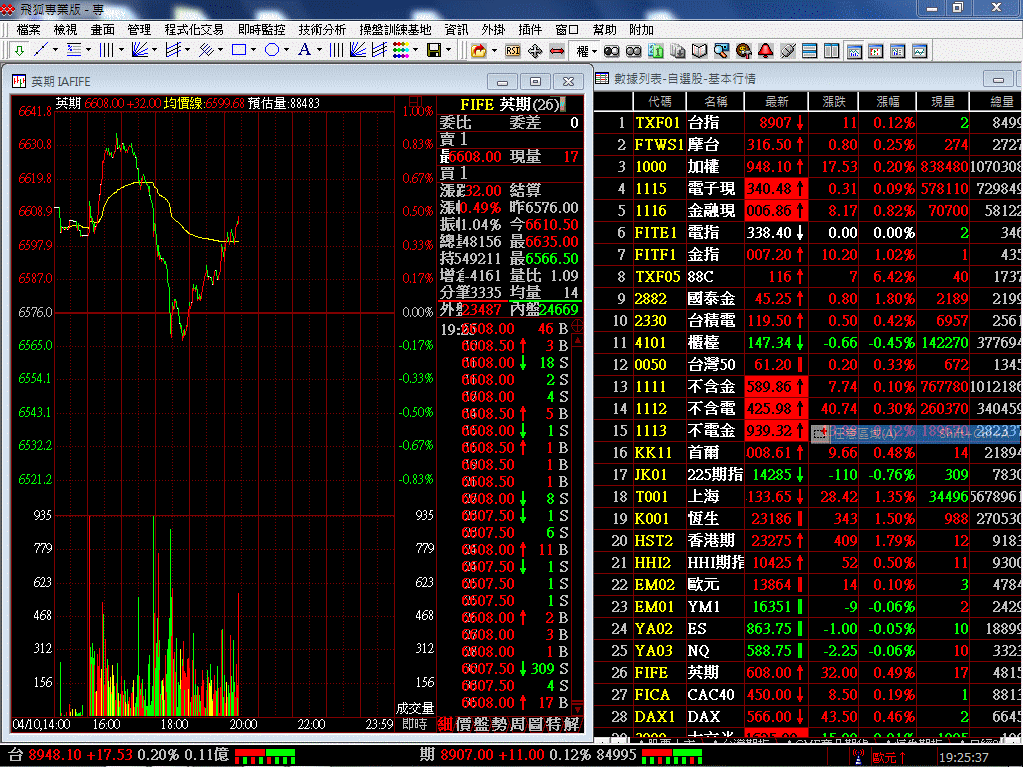Image resolution: width=1023 pixels, height=767 pixels.
Task: Sort by the 最新 column header
Action: 776,101
